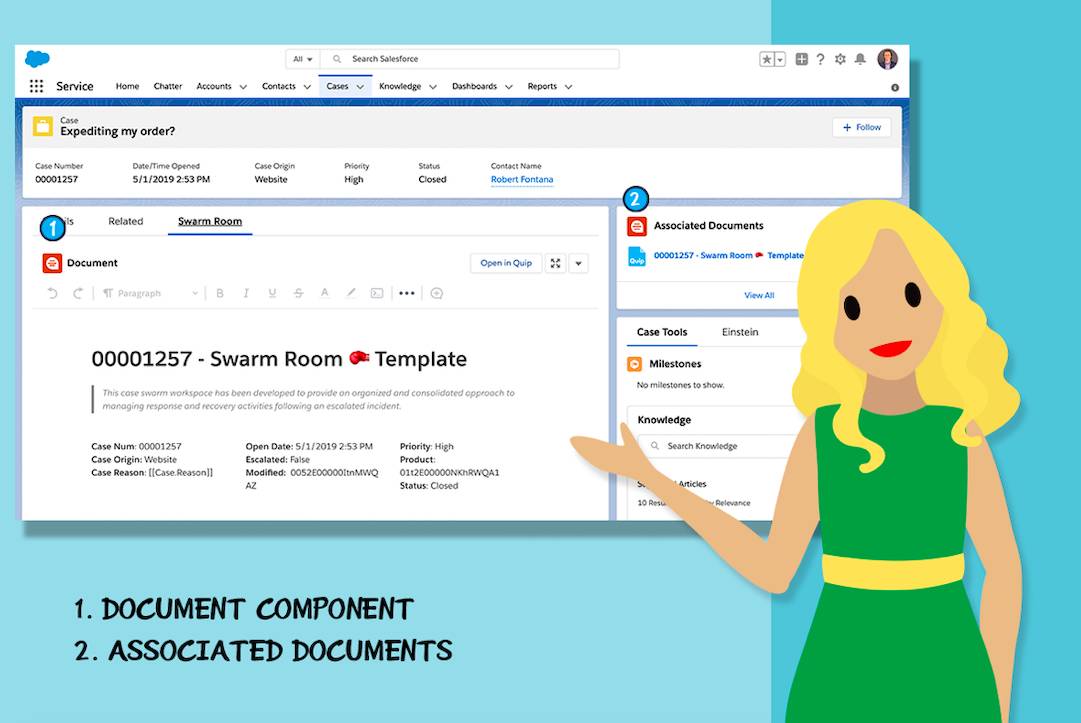Expand the Contacts tab chevron
This screenshot has width=1081, height=723.
point(307,87)
